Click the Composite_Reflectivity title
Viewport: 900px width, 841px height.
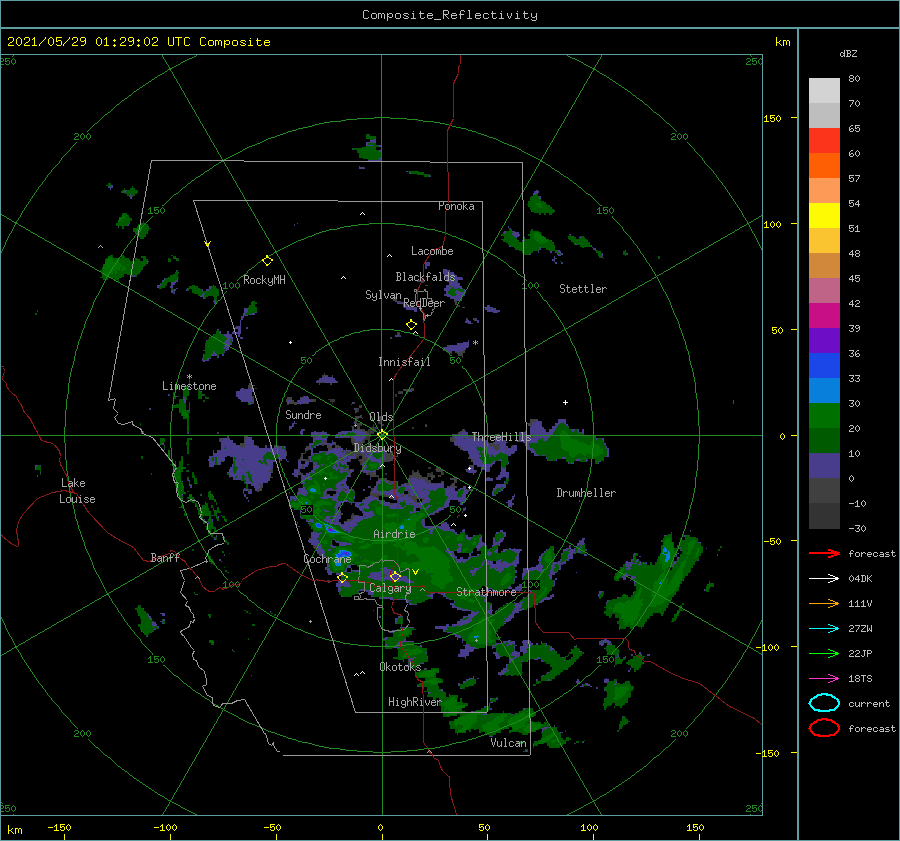point(449,15)
